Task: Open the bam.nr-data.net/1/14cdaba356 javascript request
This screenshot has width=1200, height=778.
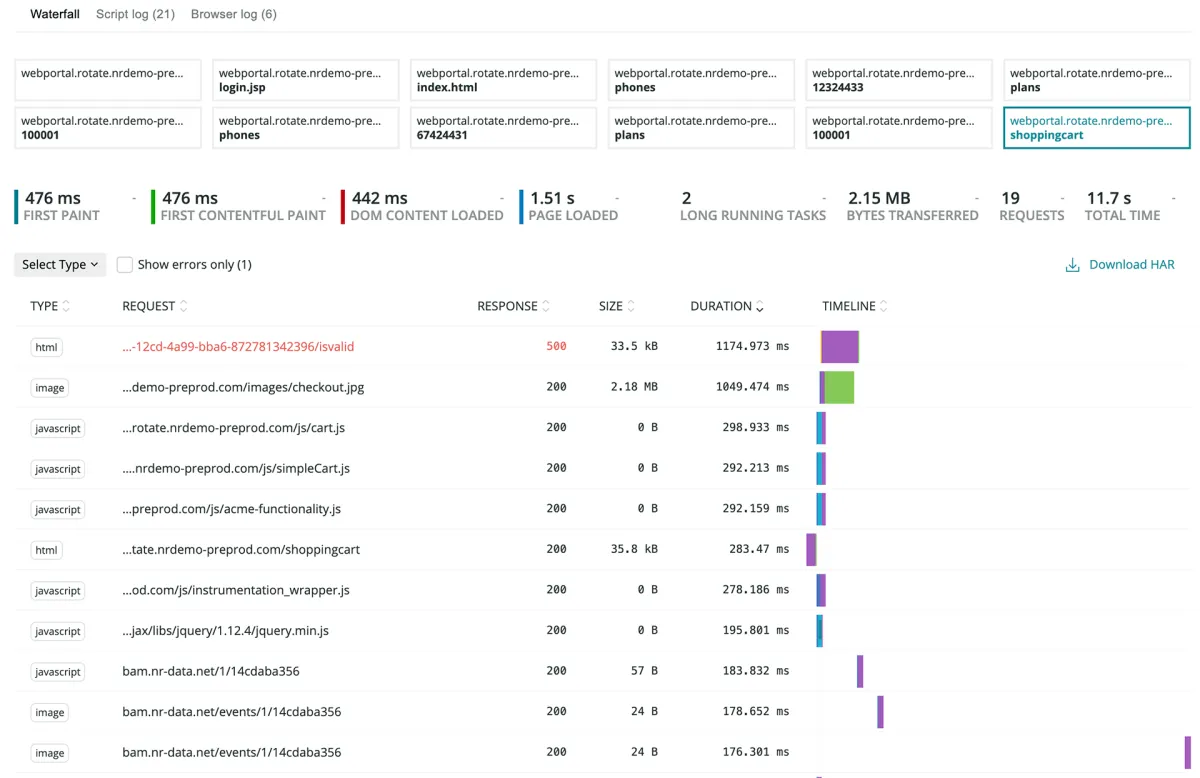Action: [211, 671]
